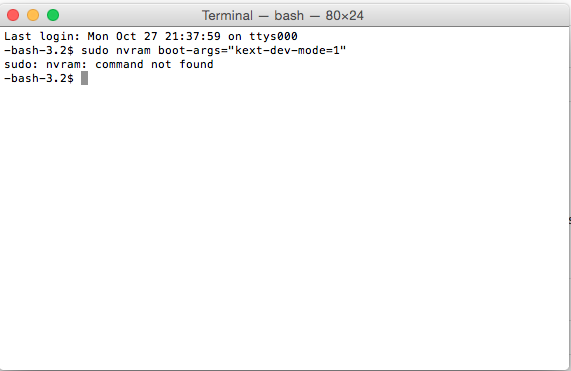Image resolution: width=571 pixels, height=371 pixels.
Task: Minimize the Terminal using yellow button
Action: pyautogui.click(x=33, y=15)
